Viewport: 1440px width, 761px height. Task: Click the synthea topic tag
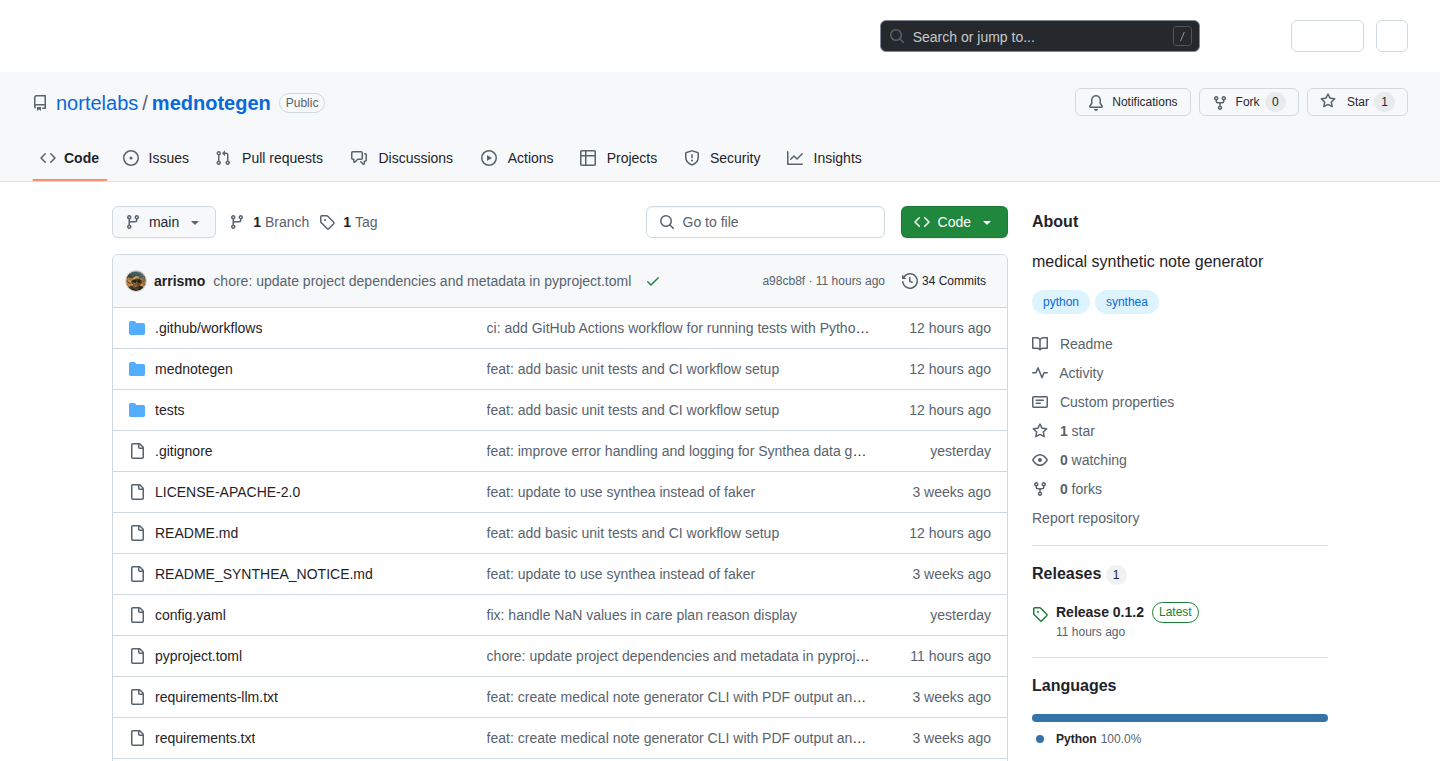click(x=1127, y=302)
